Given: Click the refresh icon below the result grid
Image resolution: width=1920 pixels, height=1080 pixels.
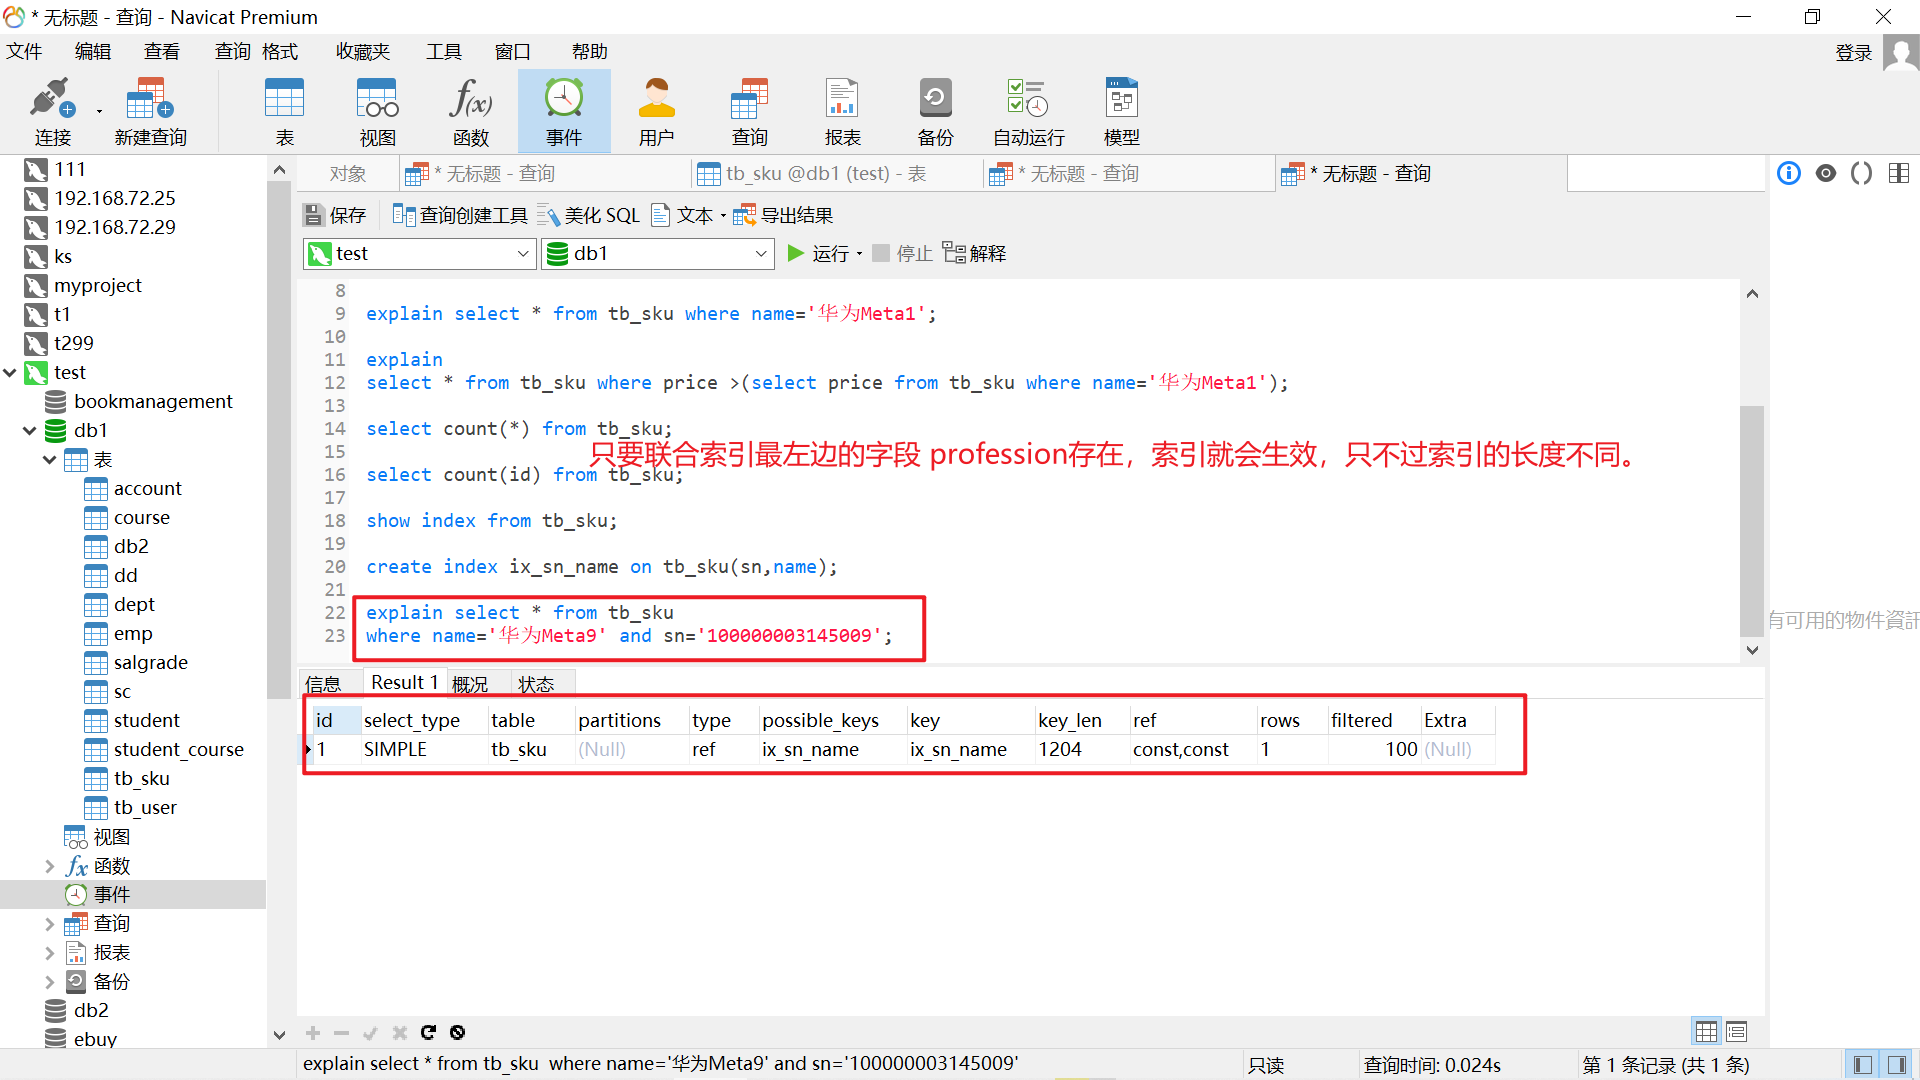Looking at the screenshot, I should (428, 1032).
